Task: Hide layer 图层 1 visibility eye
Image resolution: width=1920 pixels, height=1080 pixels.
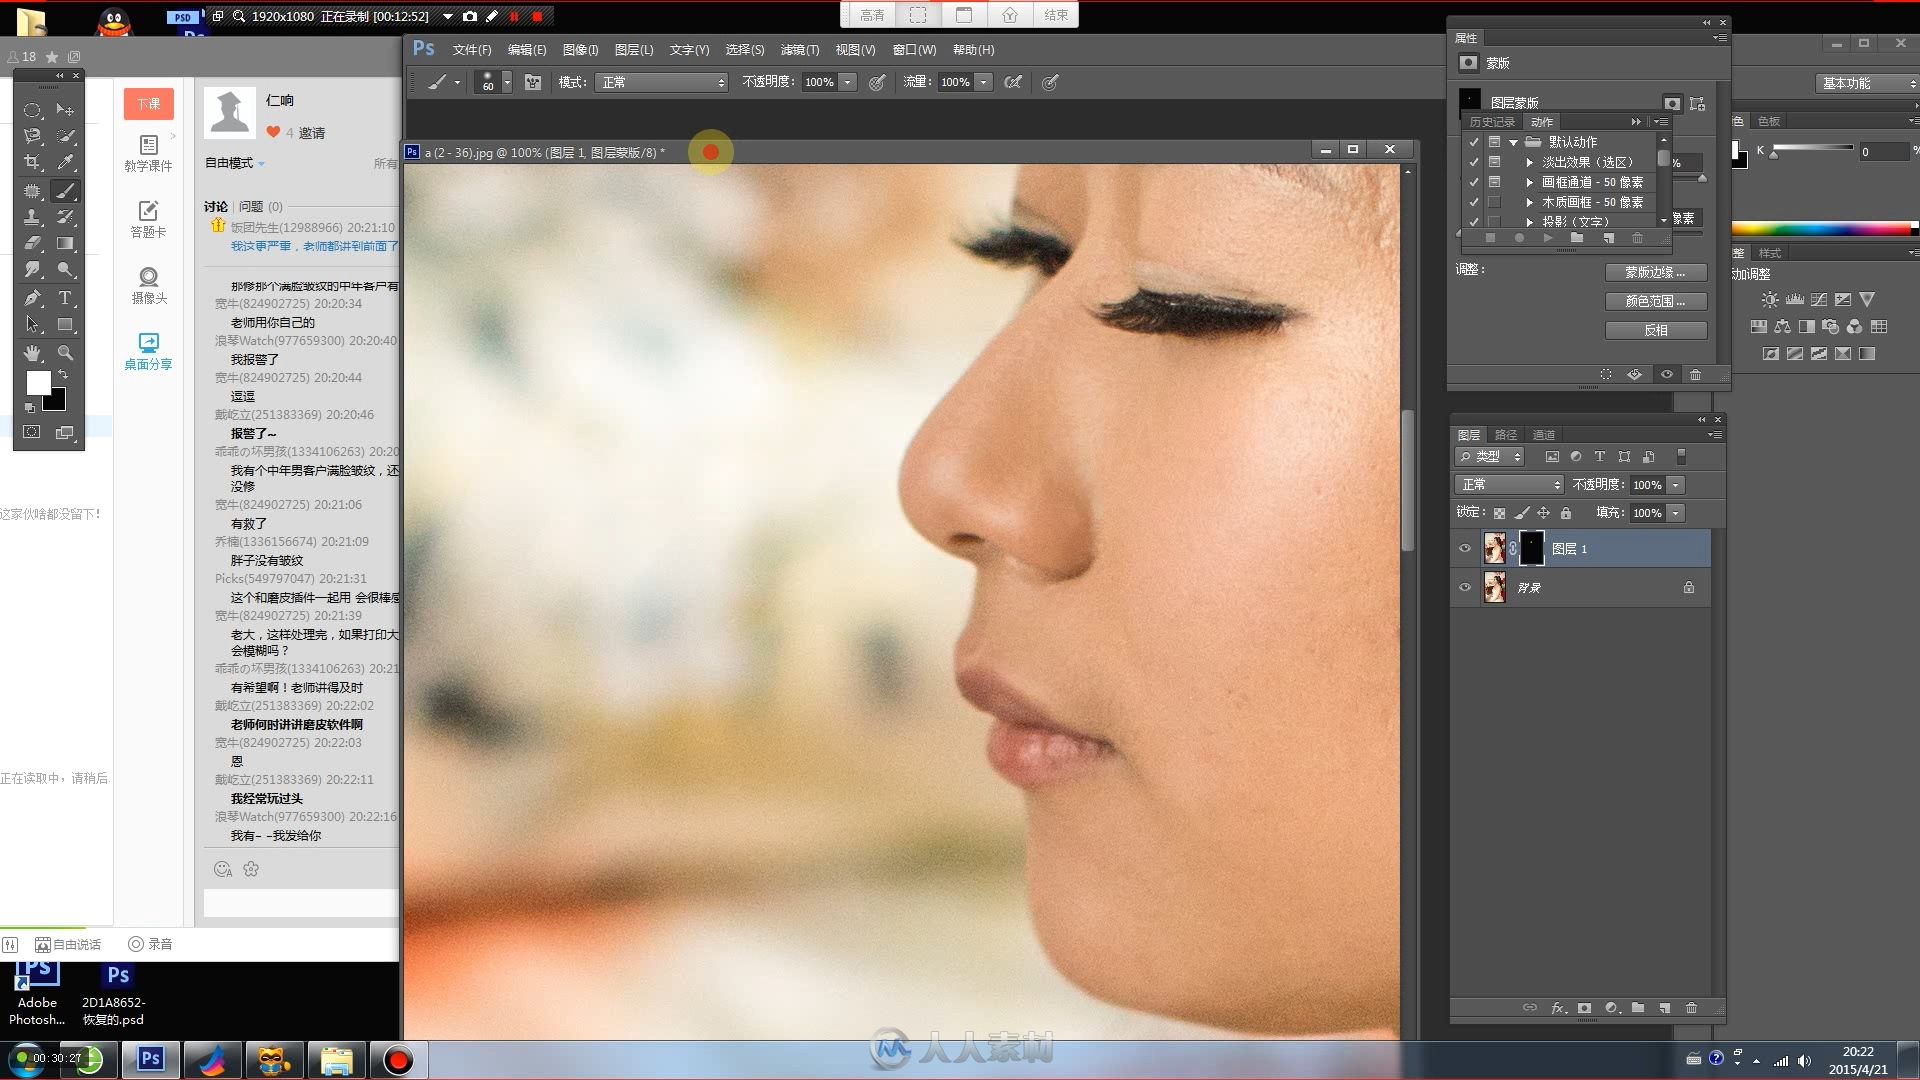Action: tap(1465, 548)
